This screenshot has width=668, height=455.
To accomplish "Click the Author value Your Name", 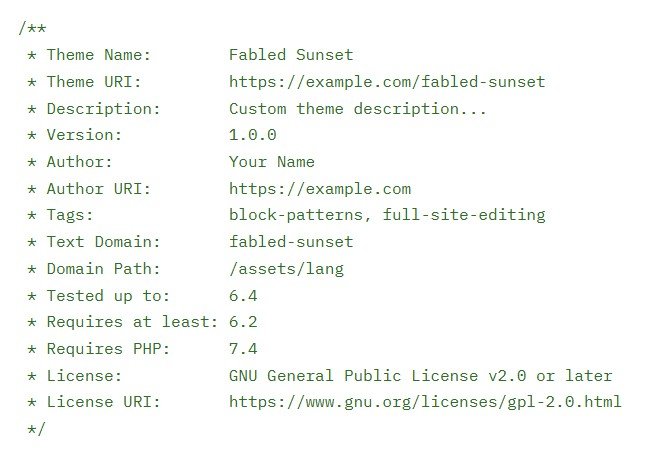I will click(x=272, y=162).
